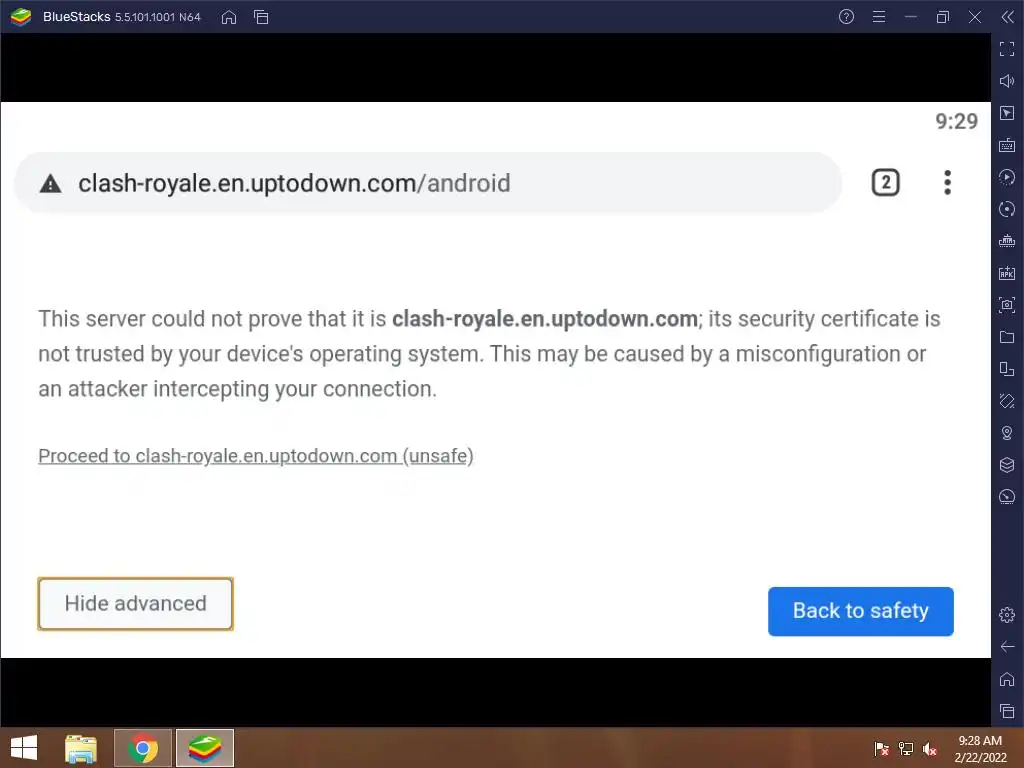Open the multi-window icon in title bar
1024x768 pixels.
tap(261, 17)
